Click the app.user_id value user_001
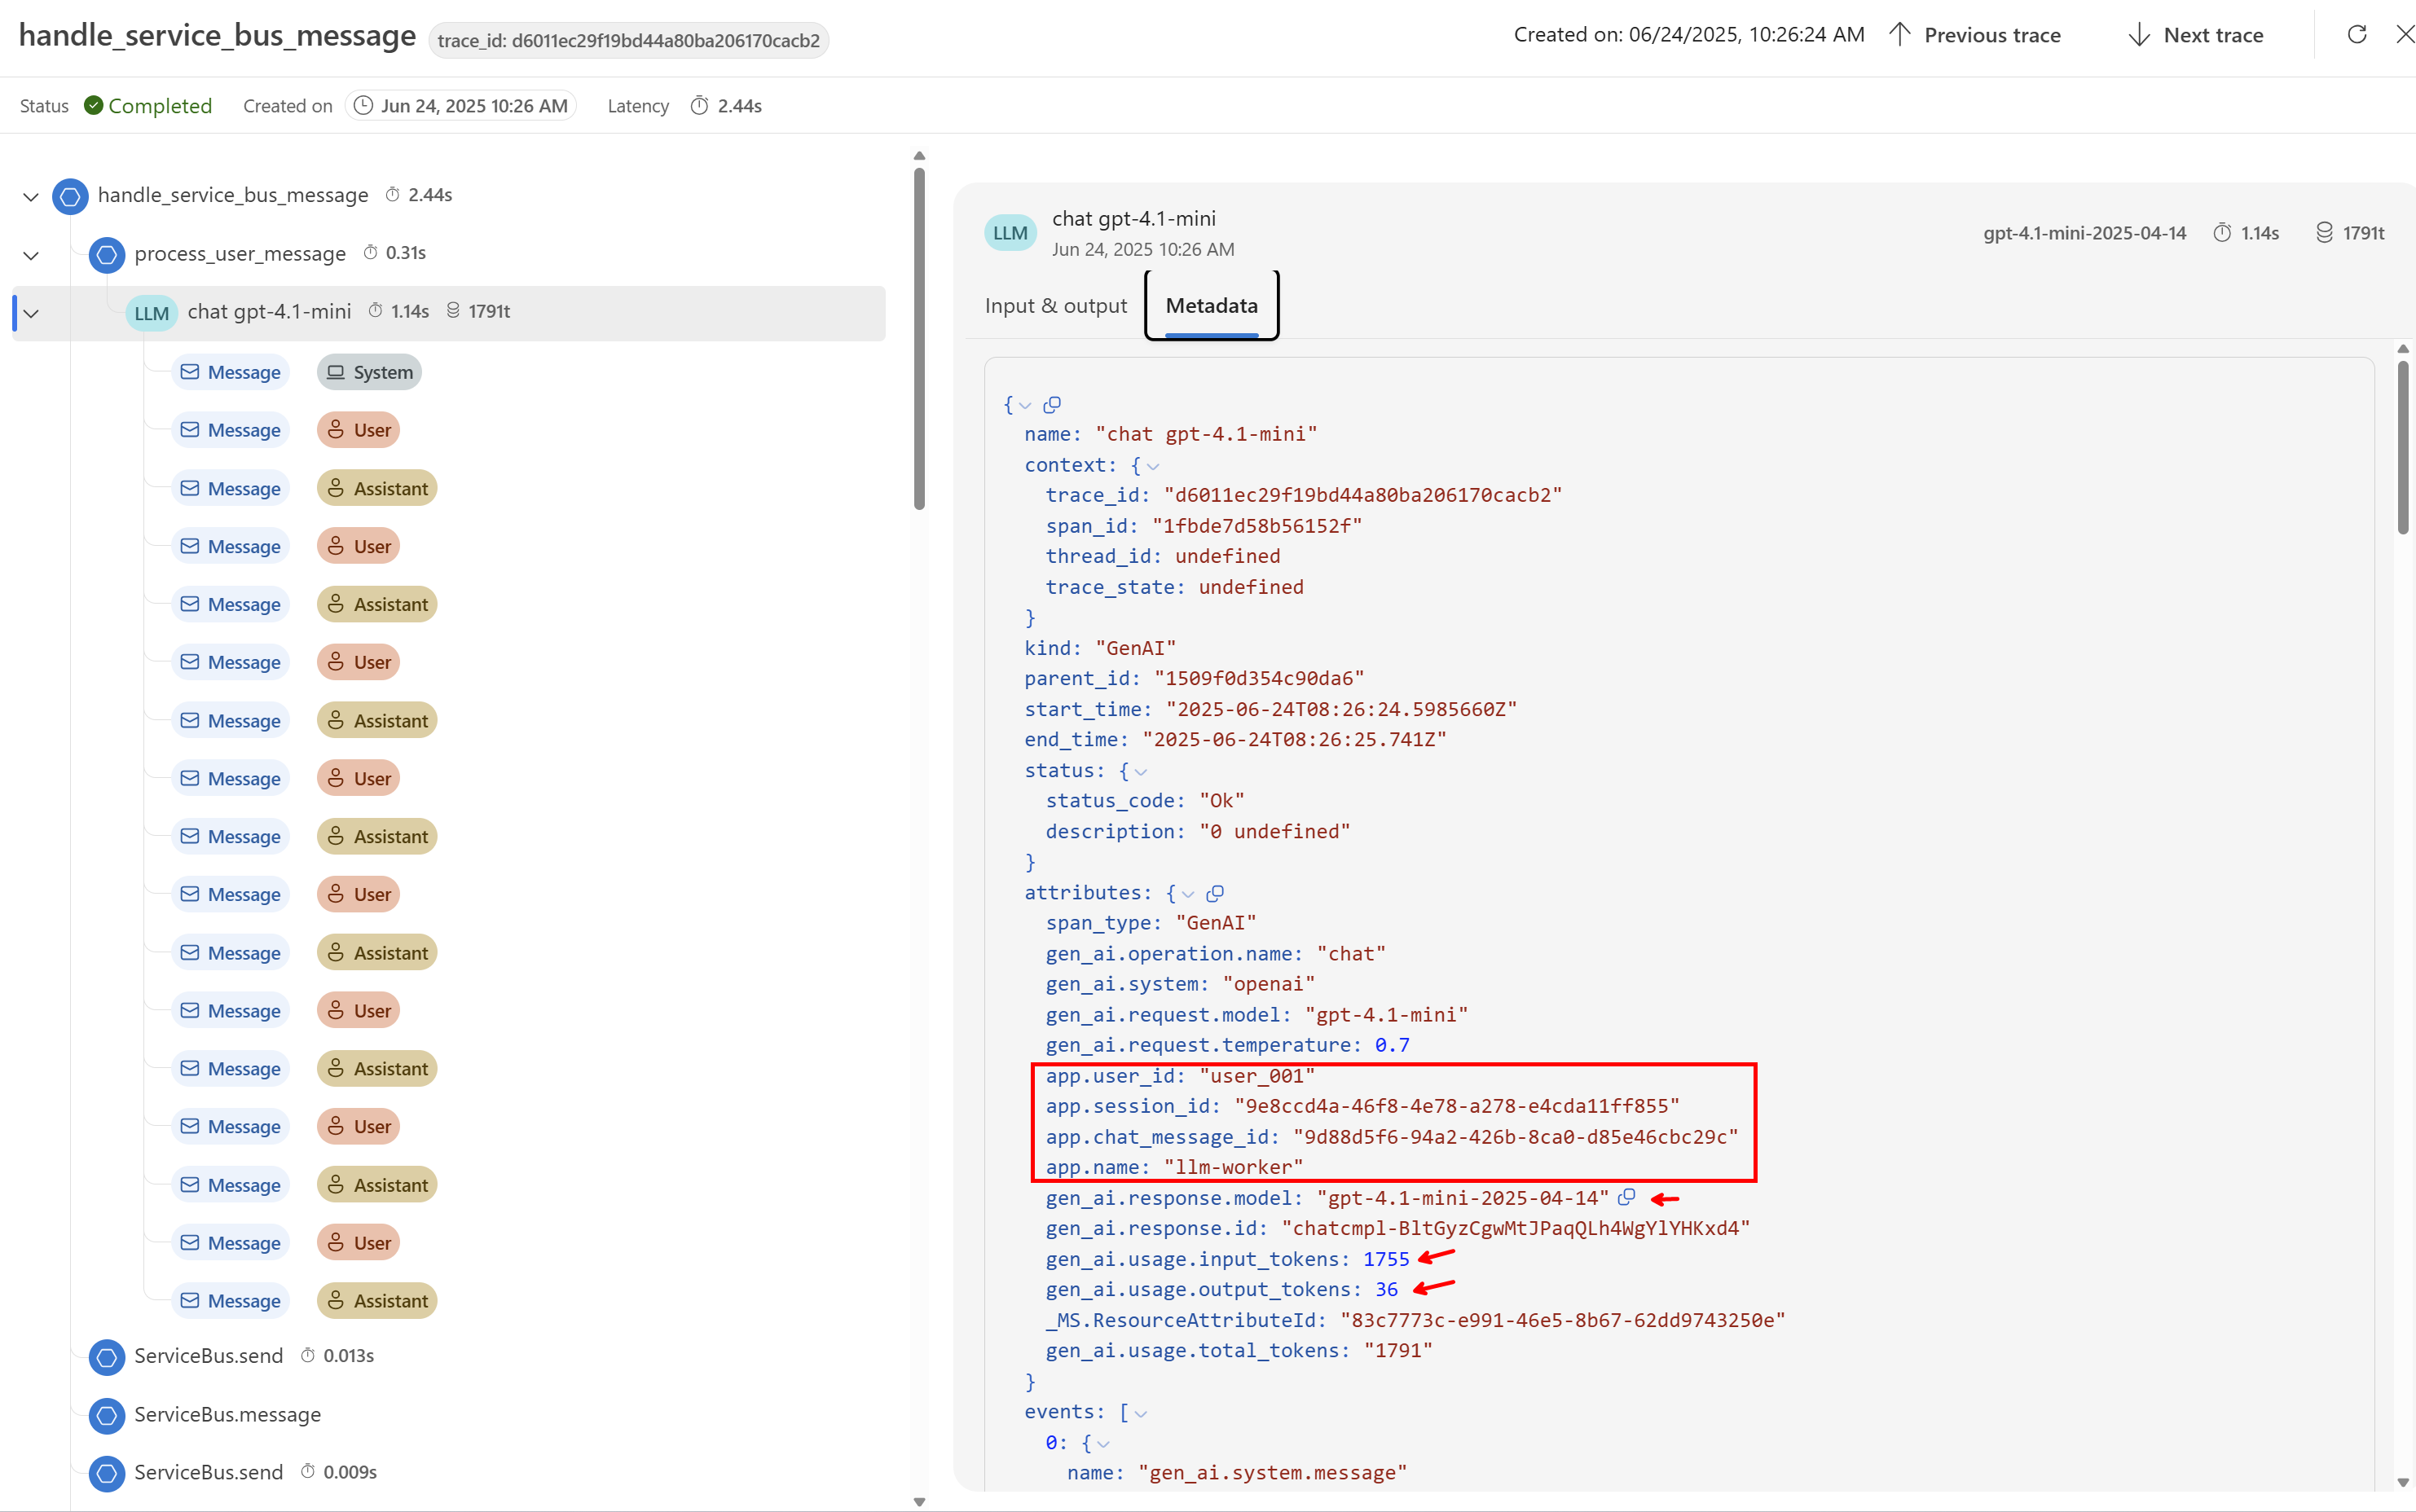Viewport: 2416px width, 1512px height. pyautogui.click(x=1257, y=1076)
